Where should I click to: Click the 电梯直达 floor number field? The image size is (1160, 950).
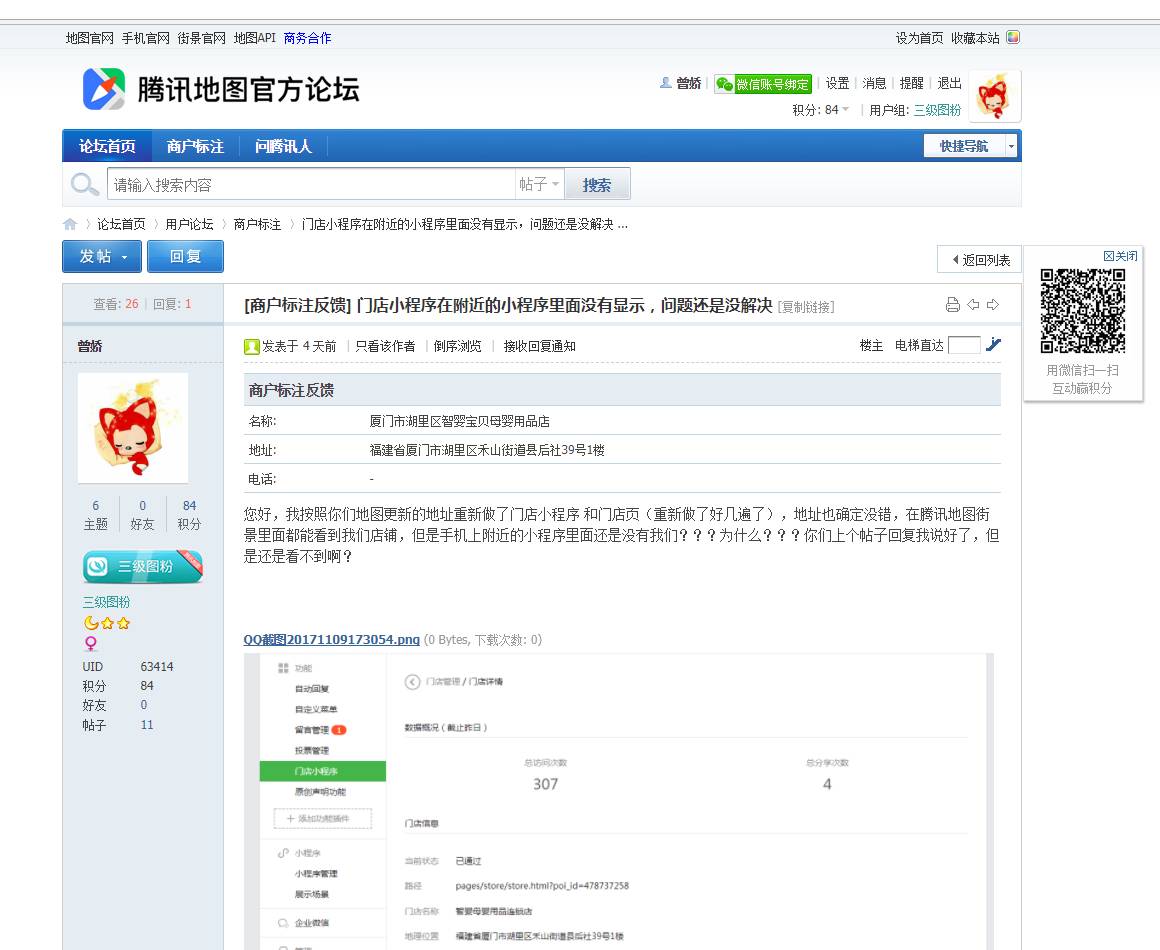point(964,345)
